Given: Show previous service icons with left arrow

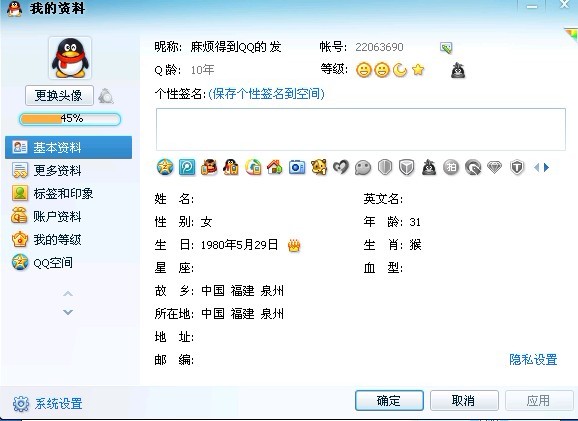Looking at the screenshot, I should pyautogui.click(x=536, y=167).
